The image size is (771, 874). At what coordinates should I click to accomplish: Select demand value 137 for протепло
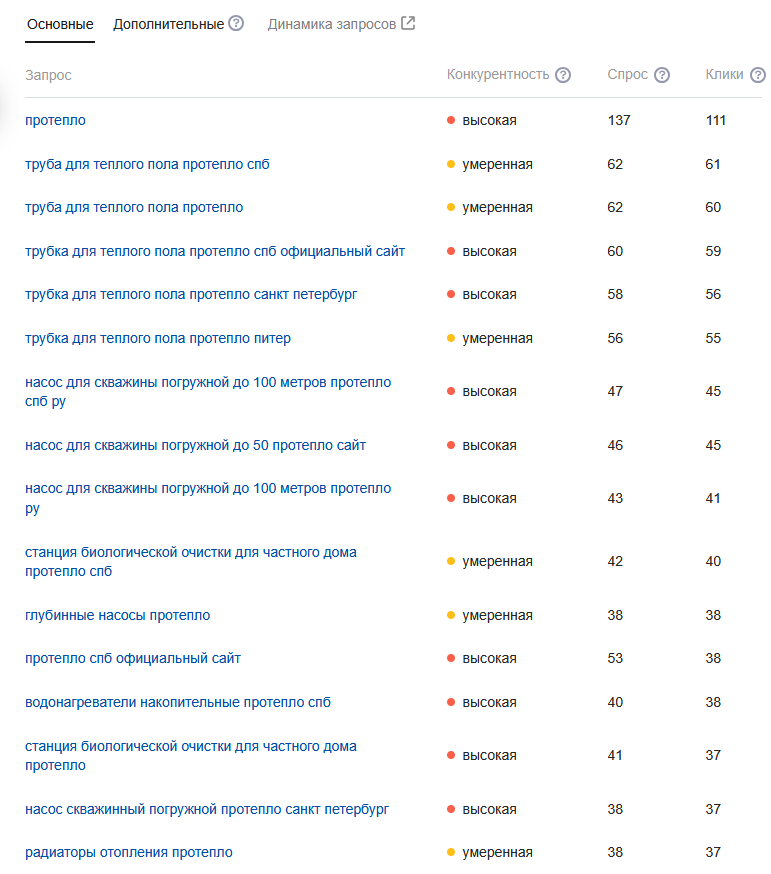coord(619,120)
